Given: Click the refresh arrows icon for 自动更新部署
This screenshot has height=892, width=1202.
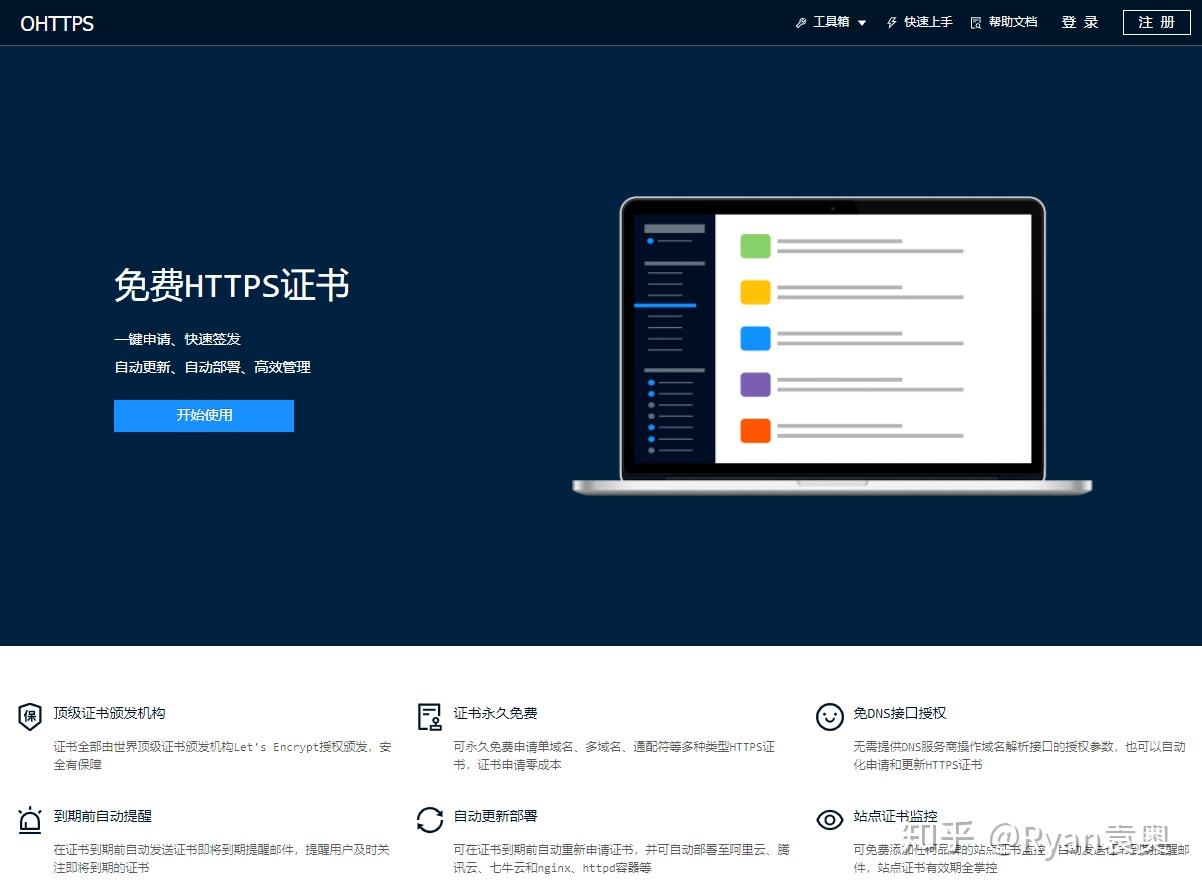Looking at the screenshot, I should 429,820.
